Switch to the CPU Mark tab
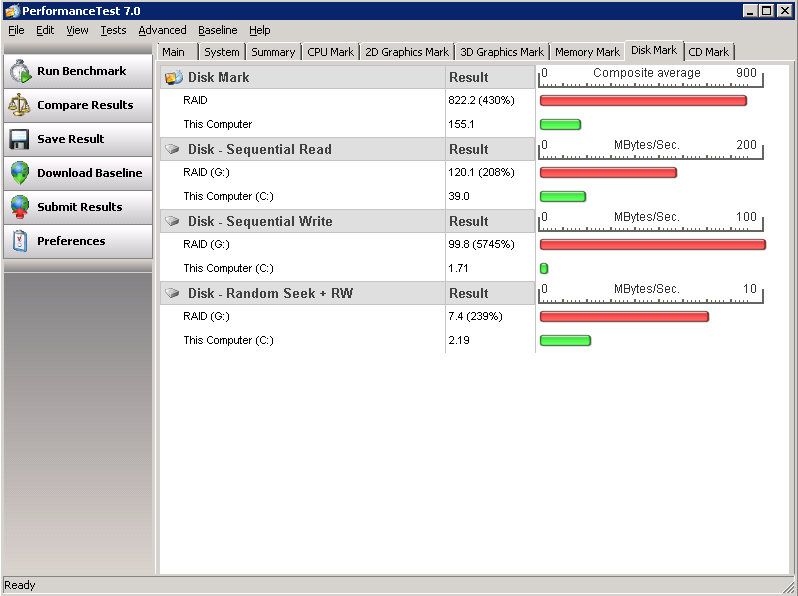The width and height of the screenshot is (798, 596). coord(330,52)
